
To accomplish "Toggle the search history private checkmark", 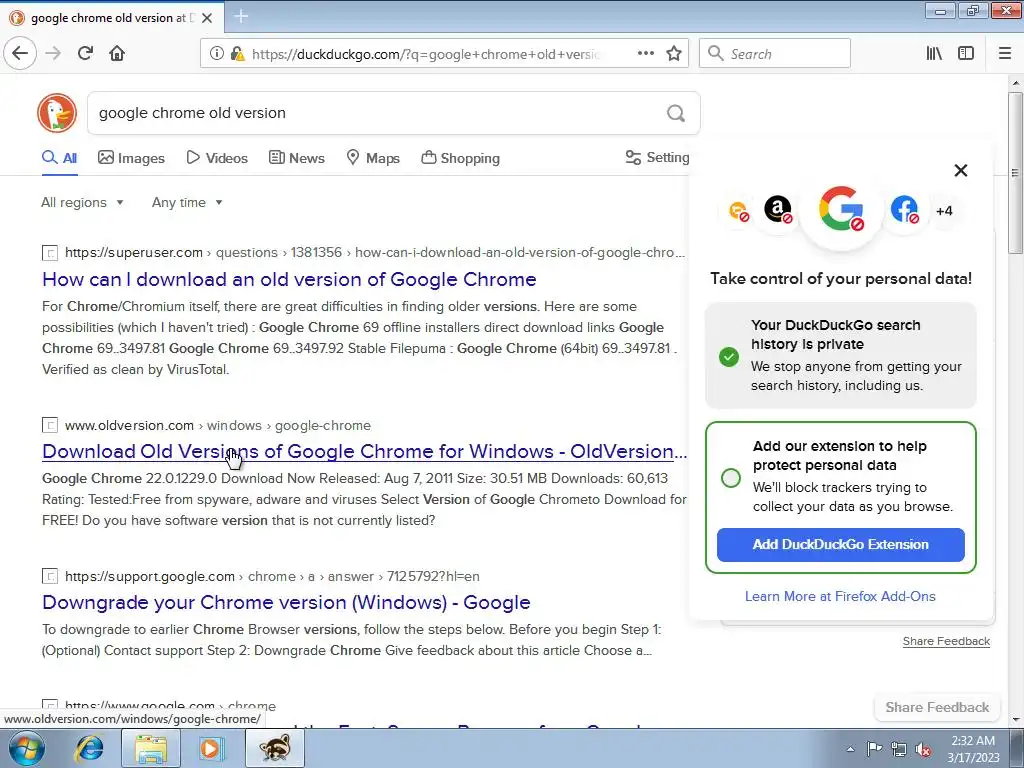I will pyautogui.click(x=729, y=357).
